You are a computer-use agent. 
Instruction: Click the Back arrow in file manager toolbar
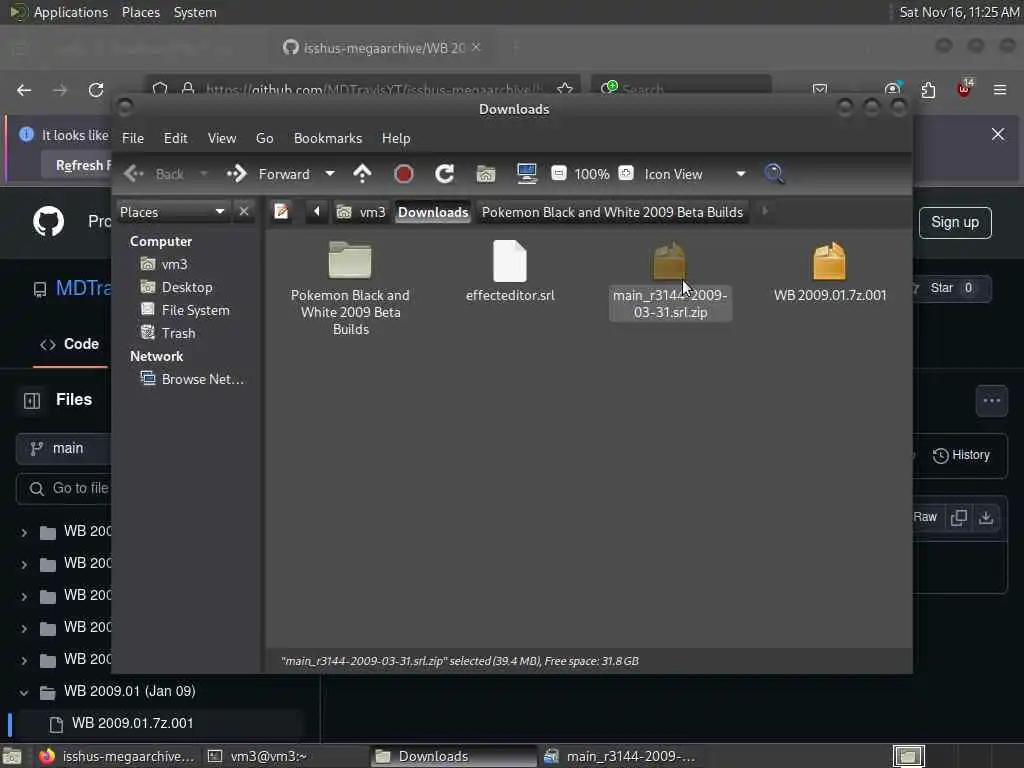[x=134, y=174]
